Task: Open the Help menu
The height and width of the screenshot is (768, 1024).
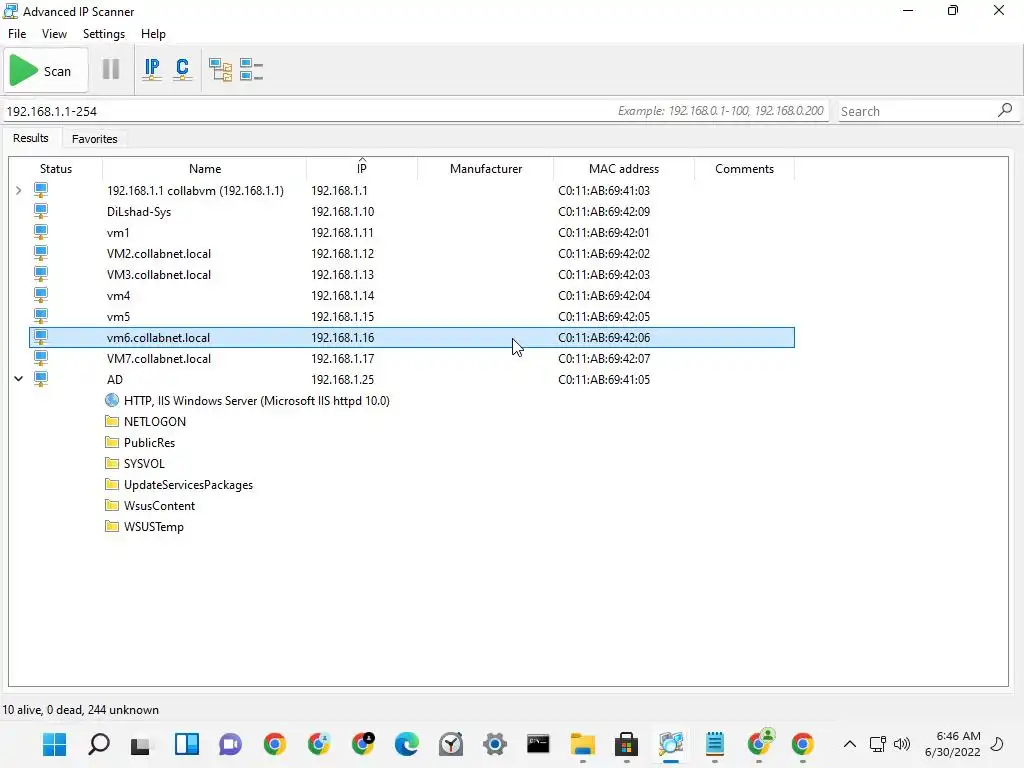Action: pyautogui.click(x=153, y=34)
